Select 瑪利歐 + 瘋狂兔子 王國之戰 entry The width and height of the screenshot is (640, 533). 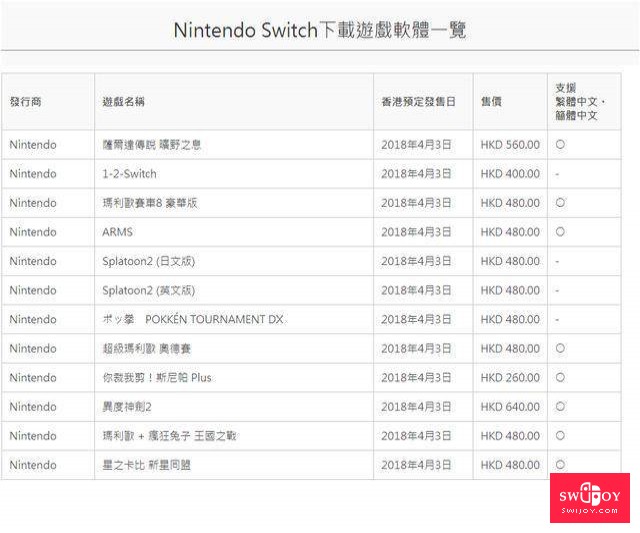point(169,436)
